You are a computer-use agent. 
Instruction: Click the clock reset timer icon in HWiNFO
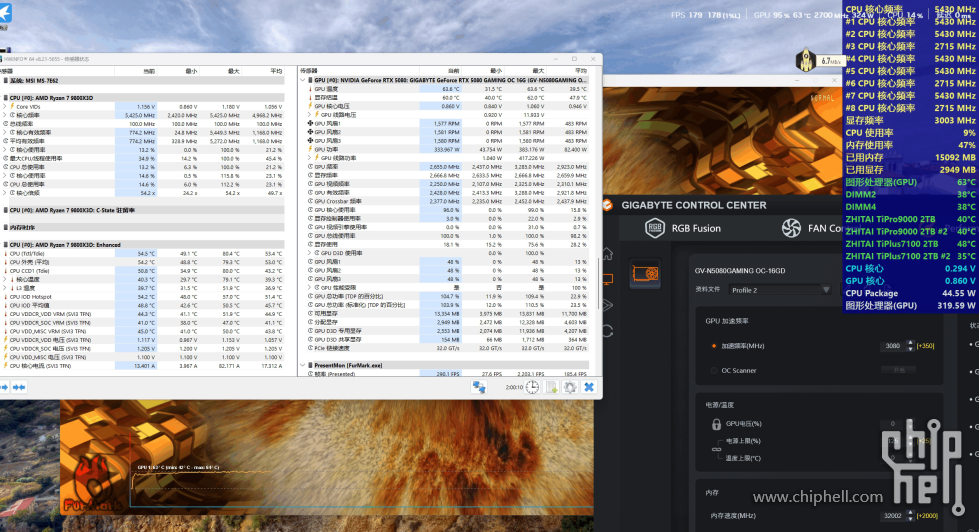(x=532, y=387)
